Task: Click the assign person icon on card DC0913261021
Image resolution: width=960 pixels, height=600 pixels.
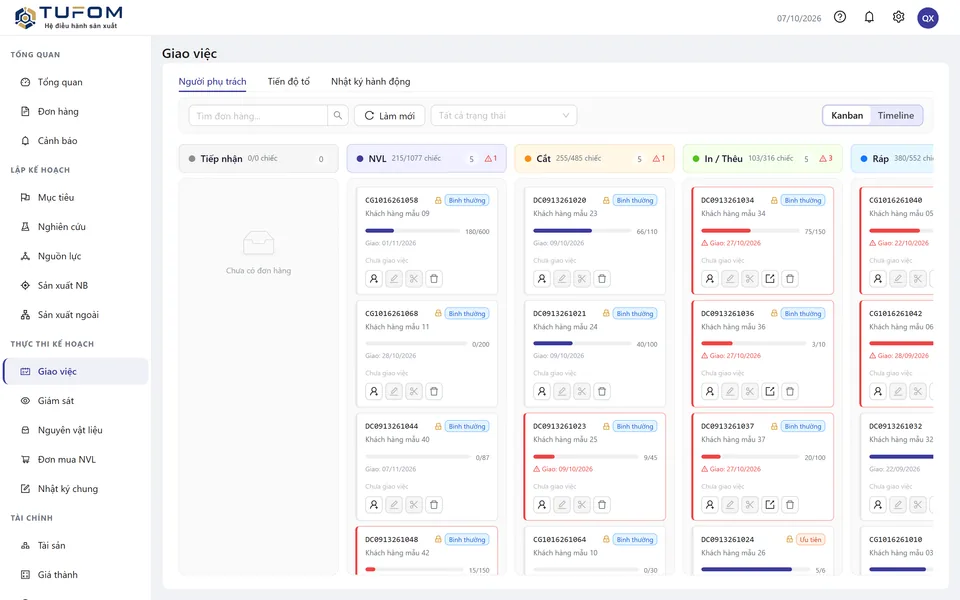Action: 541,391
